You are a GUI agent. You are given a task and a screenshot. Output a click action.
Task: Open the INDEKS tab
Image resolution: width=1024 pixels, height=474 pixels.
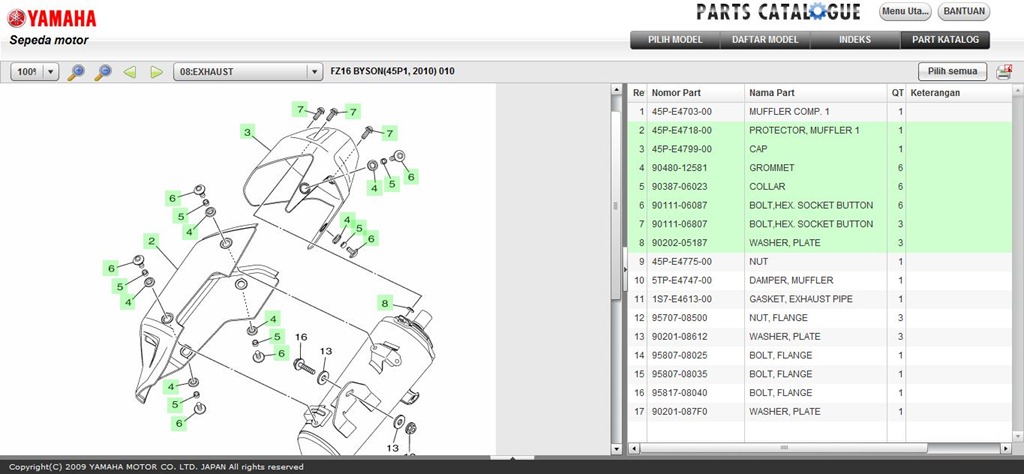[x=855, y=40]
